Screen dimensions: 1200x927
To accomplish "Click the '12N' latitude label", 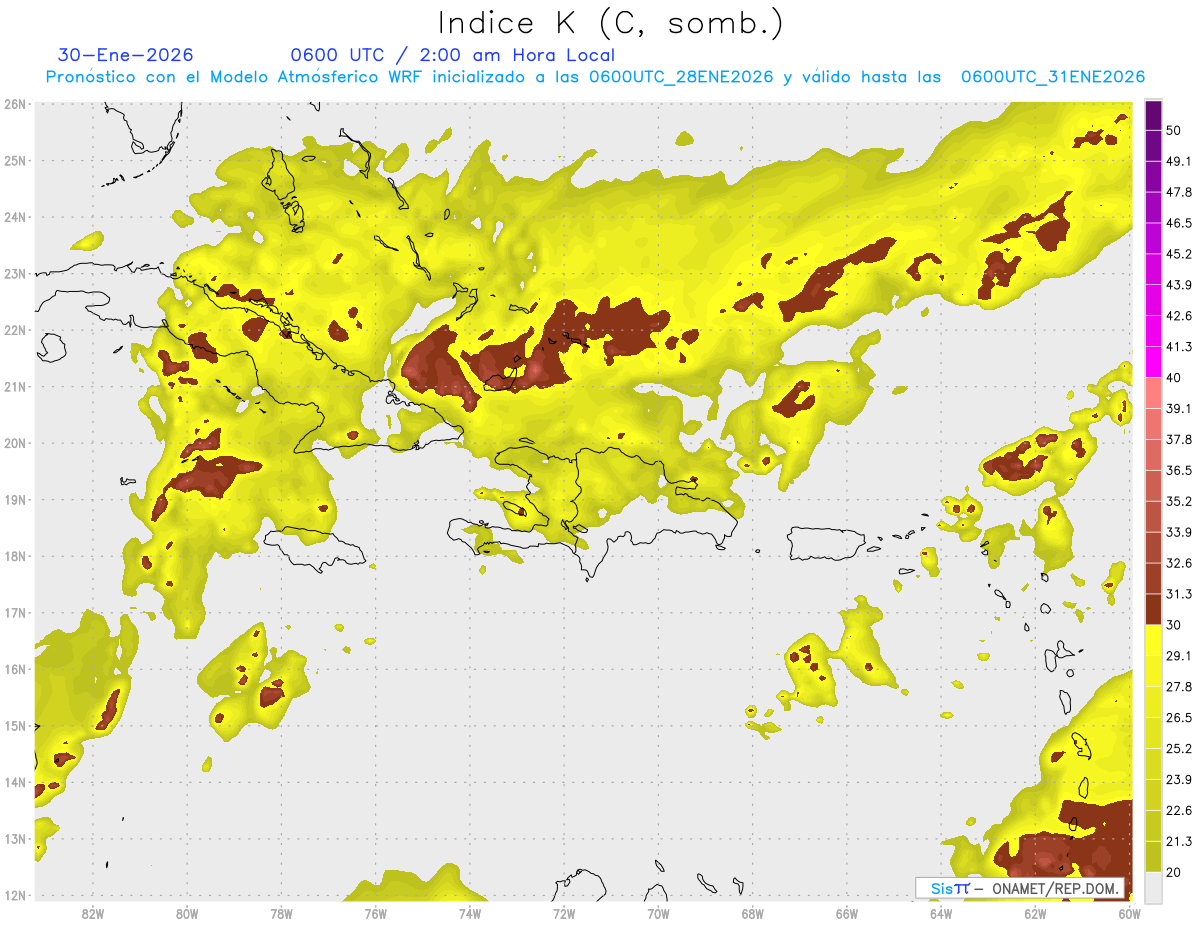I will pyautogui.click(x=14, y=895).
